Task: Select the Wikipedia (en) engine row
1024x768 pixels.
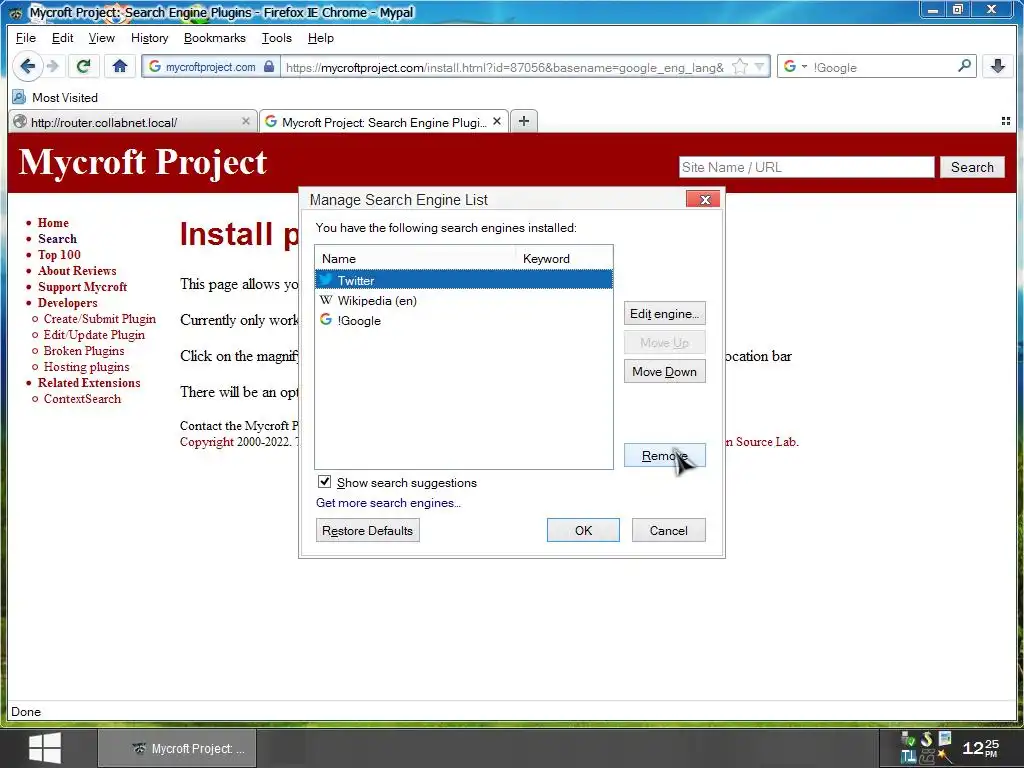Action: click(464, 300)
